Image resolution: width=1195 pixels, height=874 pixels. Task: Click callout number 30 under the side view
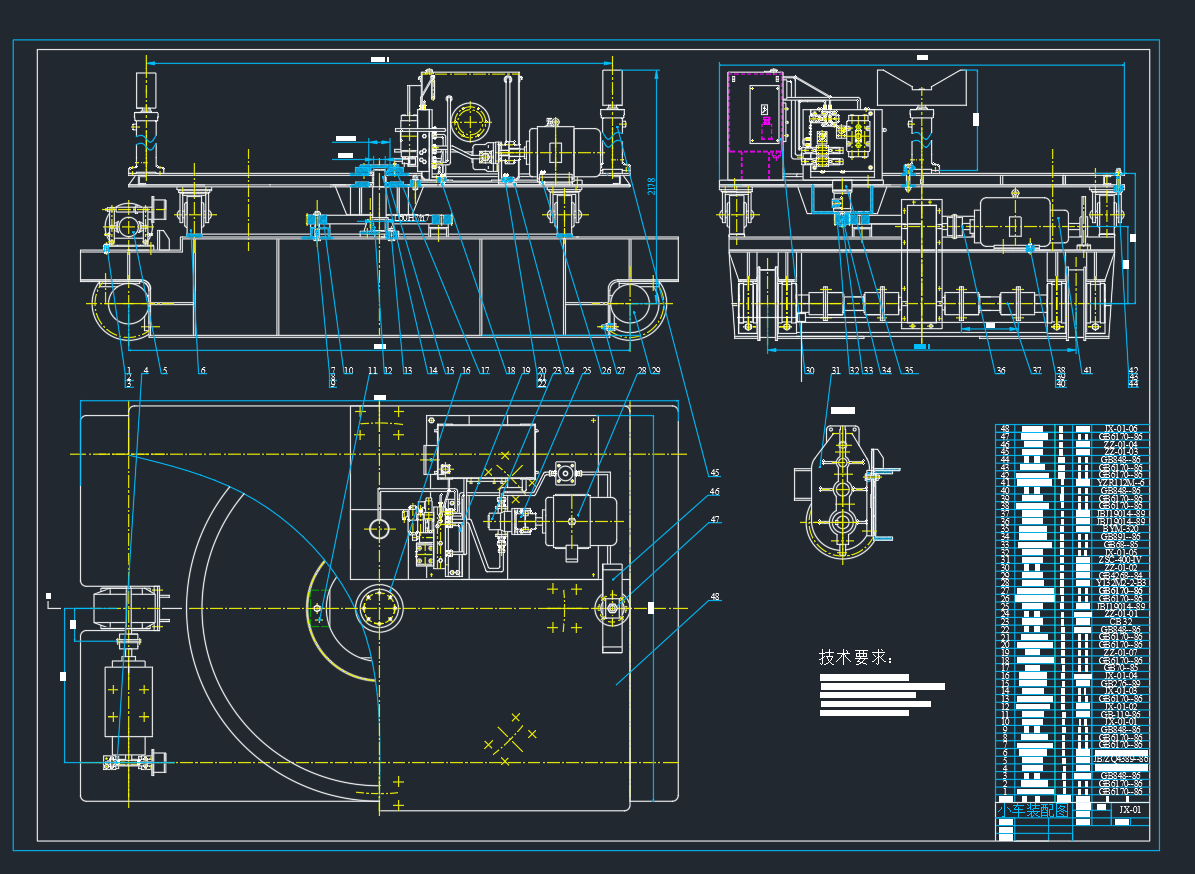pyautogui.click(x=809, y=371)
